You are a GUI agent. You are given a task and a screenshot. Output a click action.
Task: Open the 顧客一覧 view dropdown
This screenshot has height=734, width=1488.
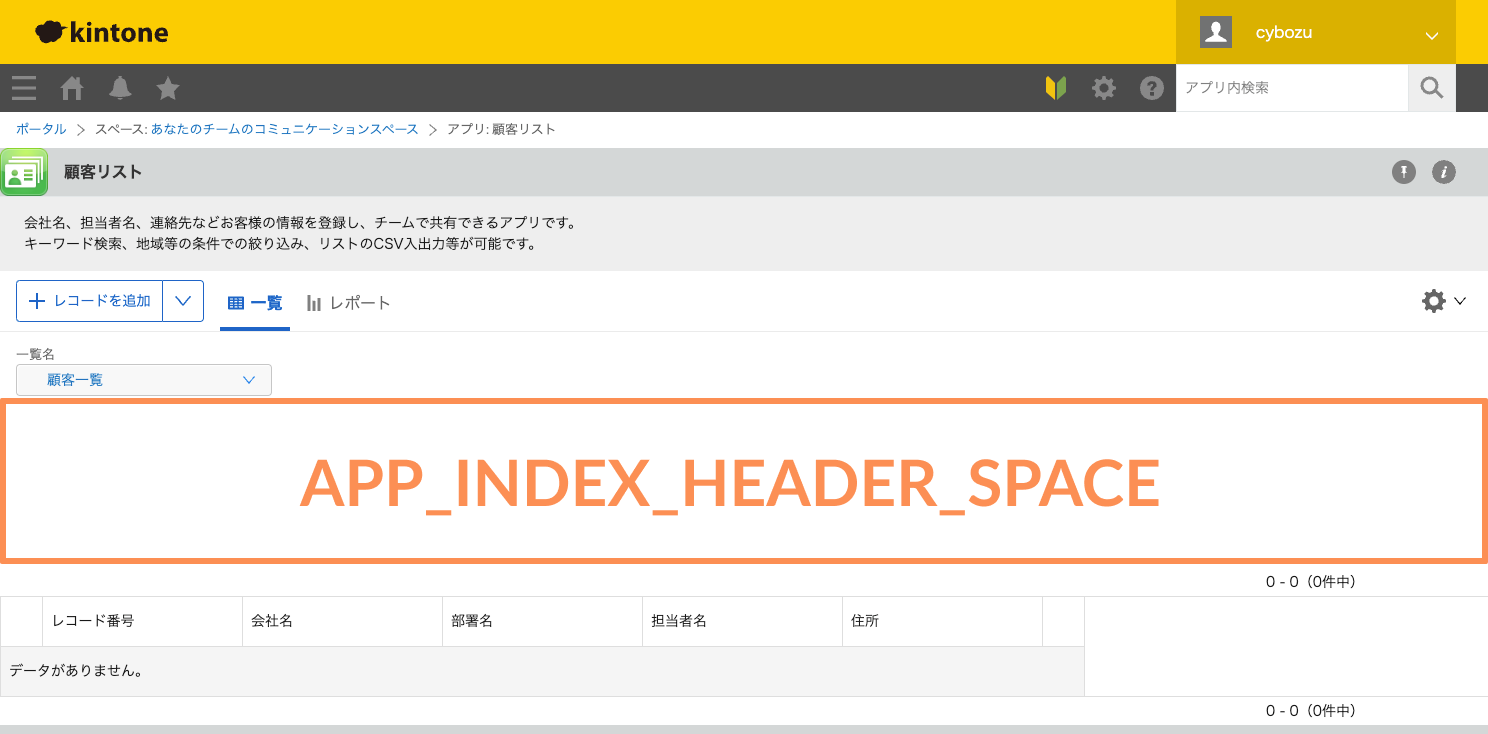[x=144, y=380]
